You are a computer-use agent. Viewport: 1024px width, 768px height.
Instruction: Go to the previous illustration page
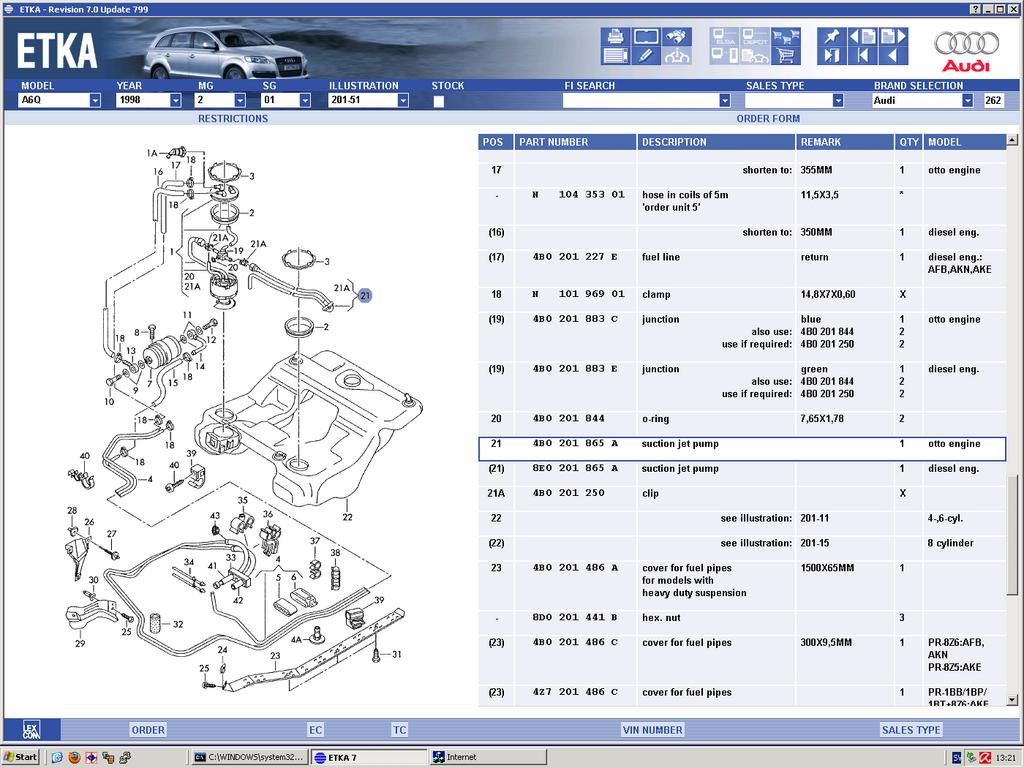tap(861, 37)
